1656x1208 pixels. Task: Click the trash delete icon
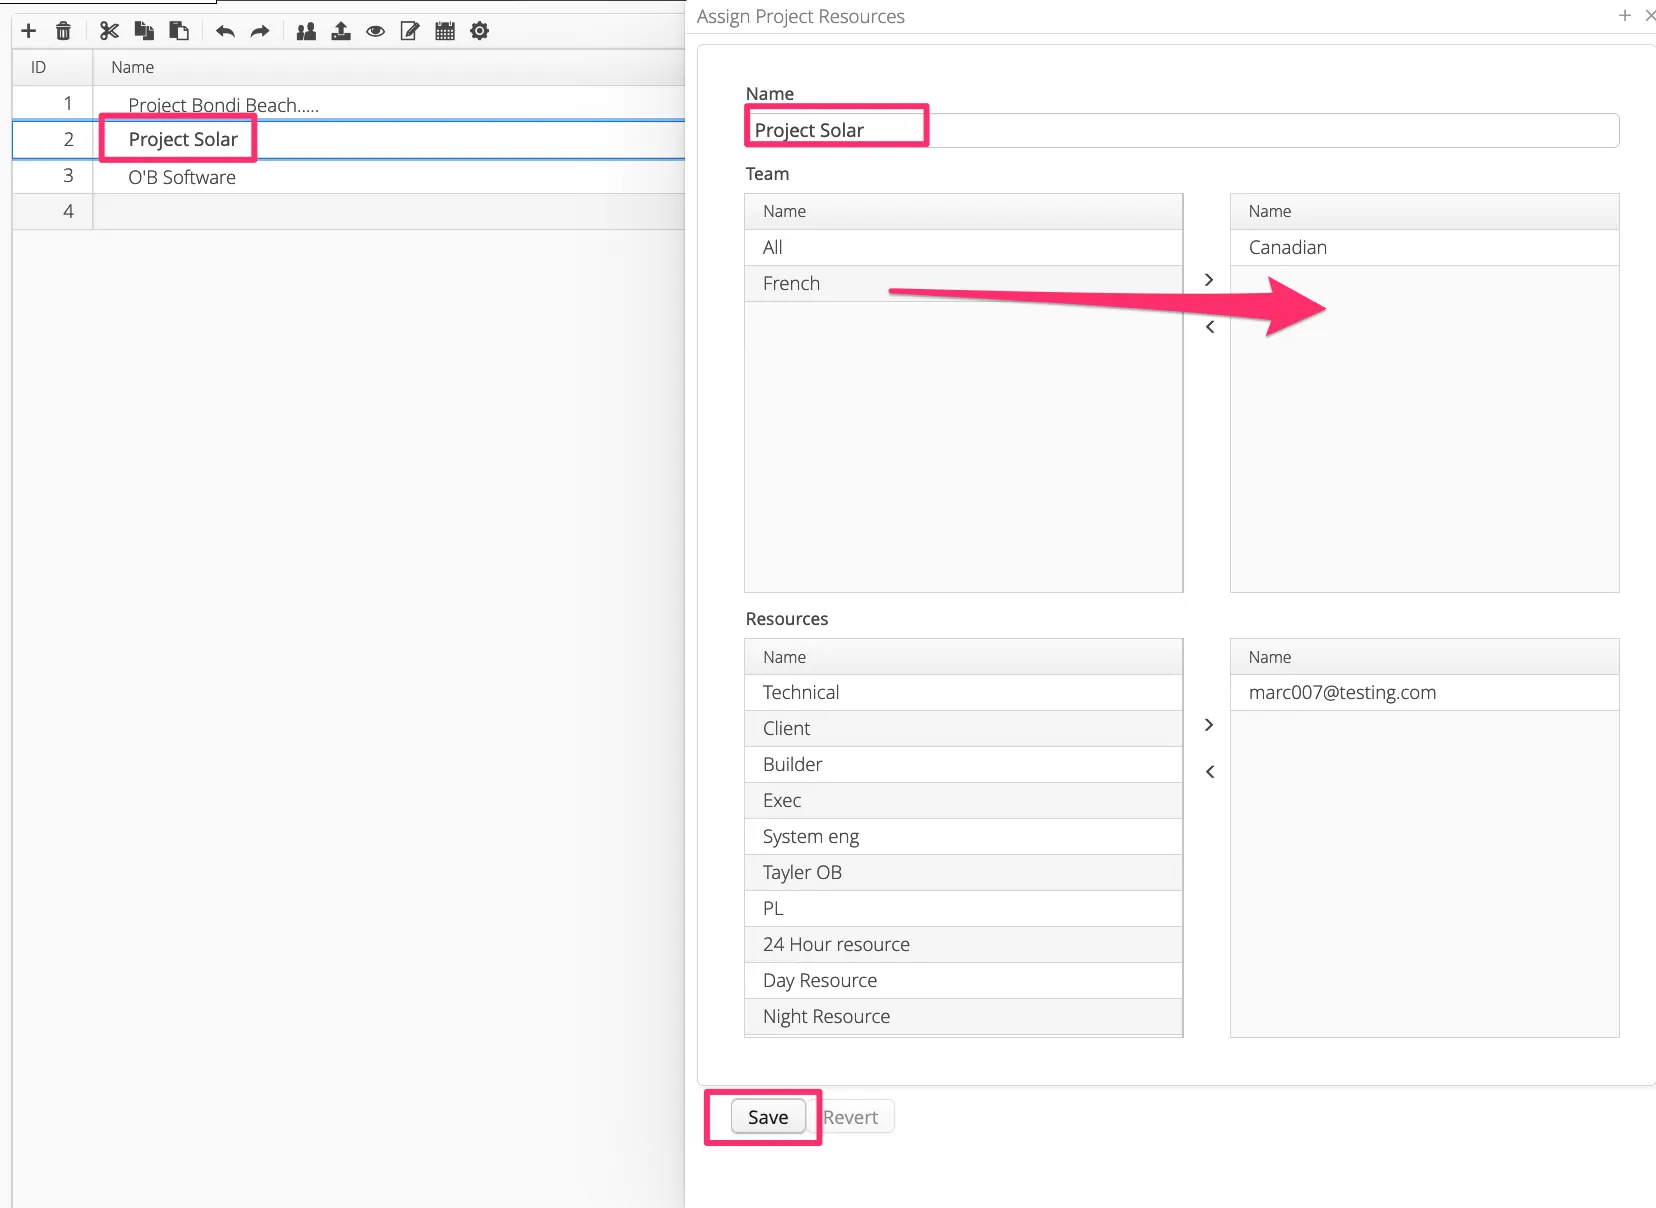pos(64,31)
